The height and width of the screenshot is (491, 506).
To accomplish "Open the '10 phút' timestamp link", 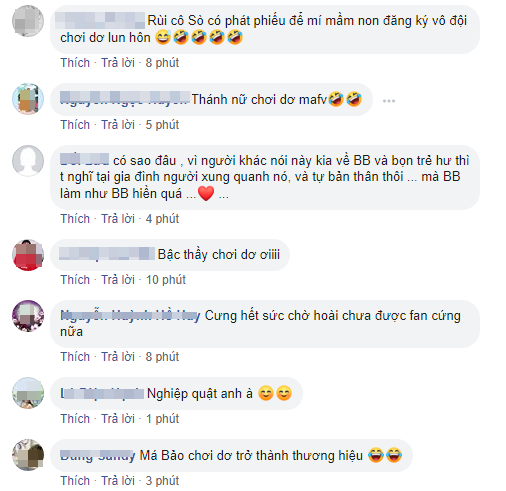I will [166, 280].
